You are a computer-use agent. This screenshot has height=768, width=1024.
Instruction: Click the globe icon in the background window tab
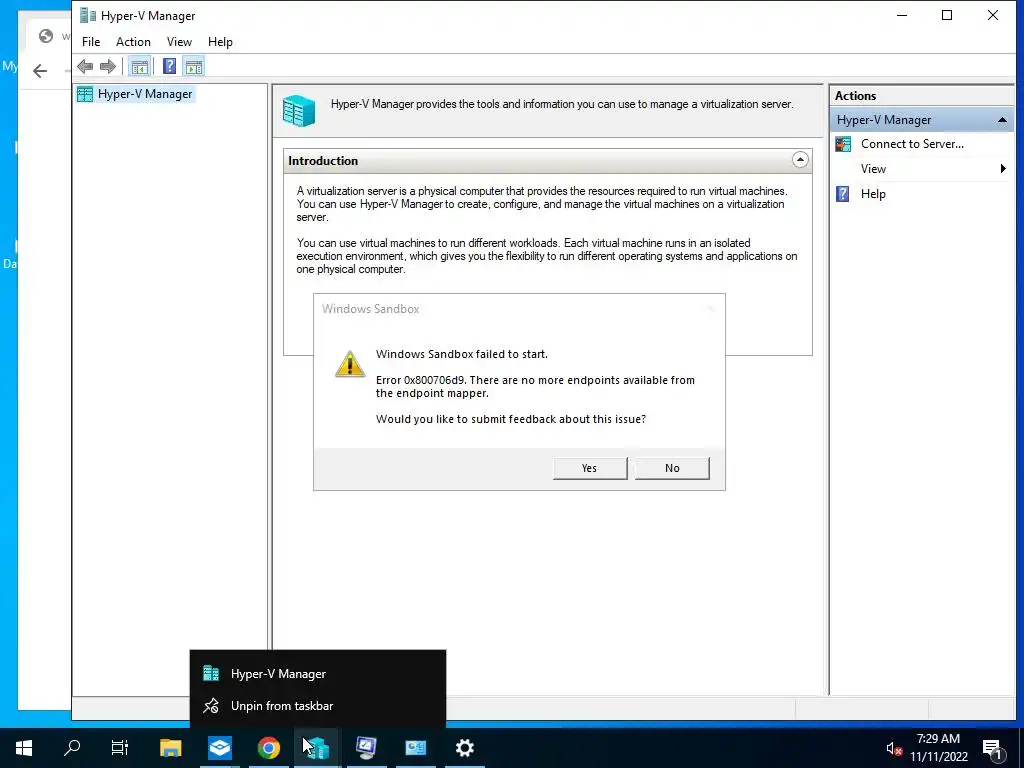[x=46, y=36]
